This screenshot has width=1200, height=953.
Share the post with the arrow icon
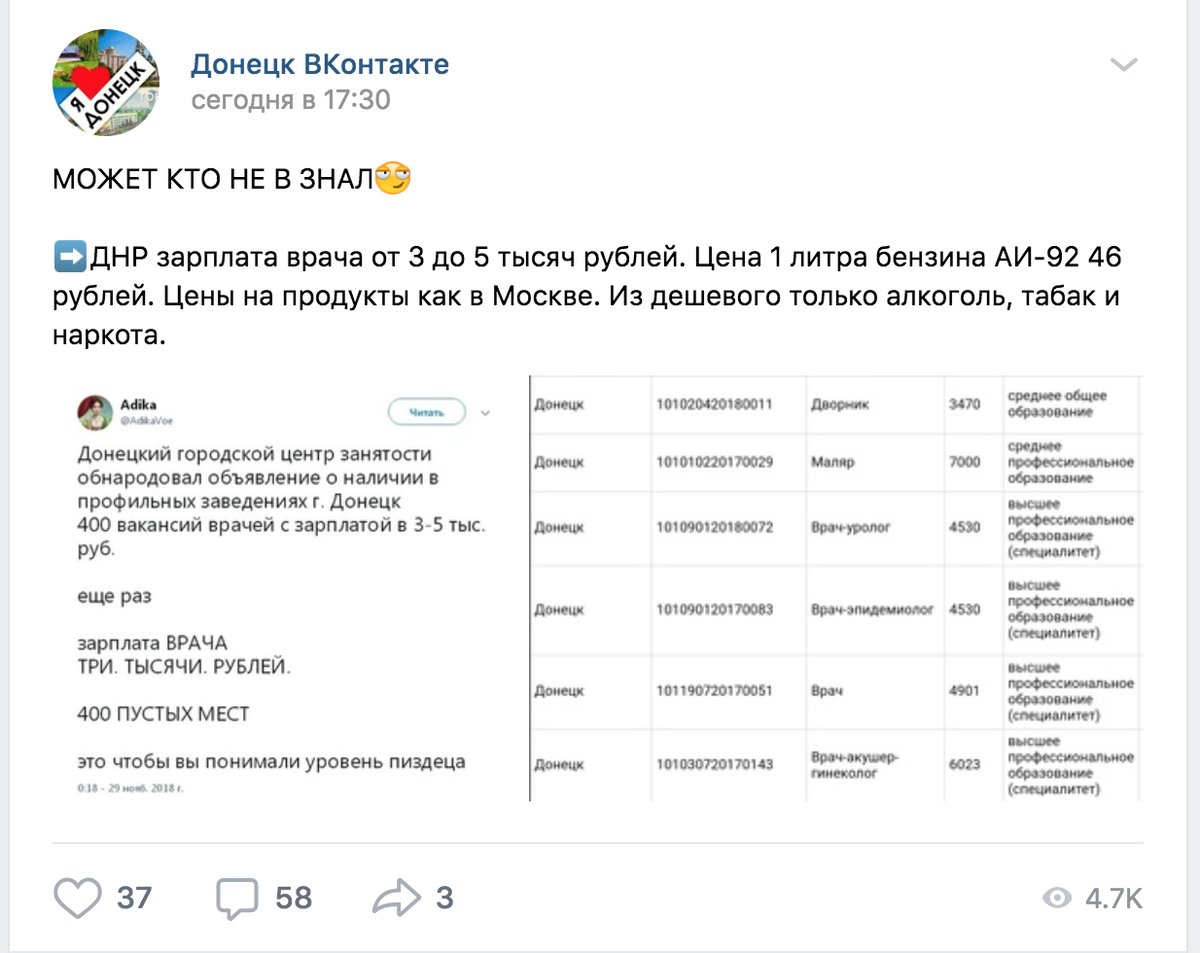tap(397, 898)
